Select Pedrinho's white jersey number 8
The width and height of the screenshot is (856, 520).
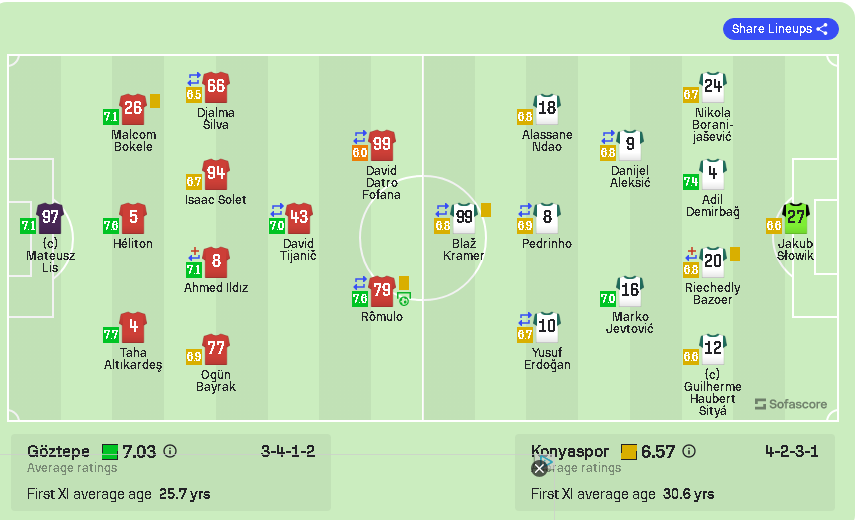[x=547, y=217]
